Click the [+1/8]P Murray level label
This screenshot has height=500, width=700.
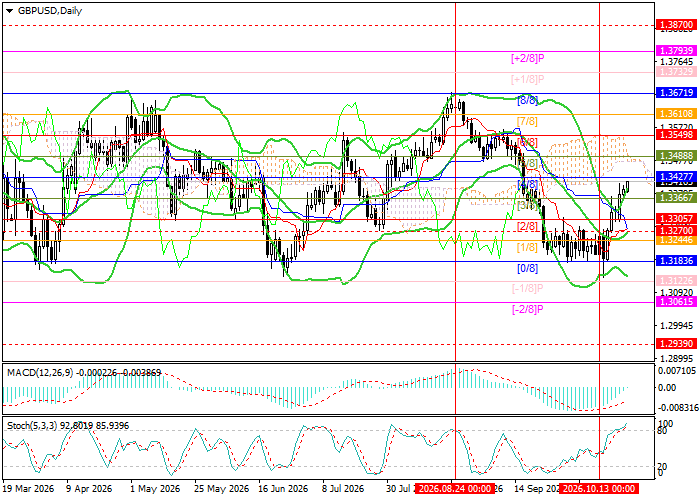point(528,79)
